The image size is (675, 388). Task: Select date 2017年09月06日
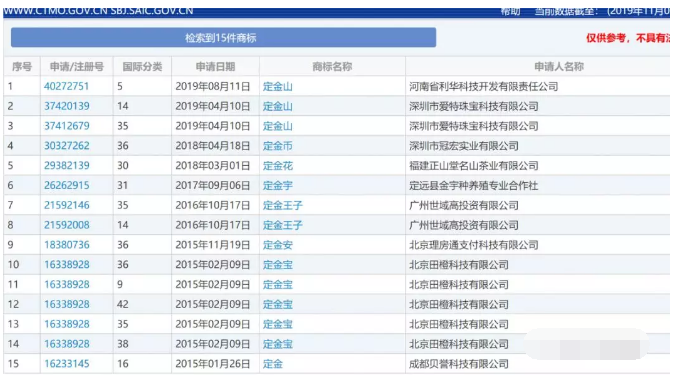(x=213, y=185)
